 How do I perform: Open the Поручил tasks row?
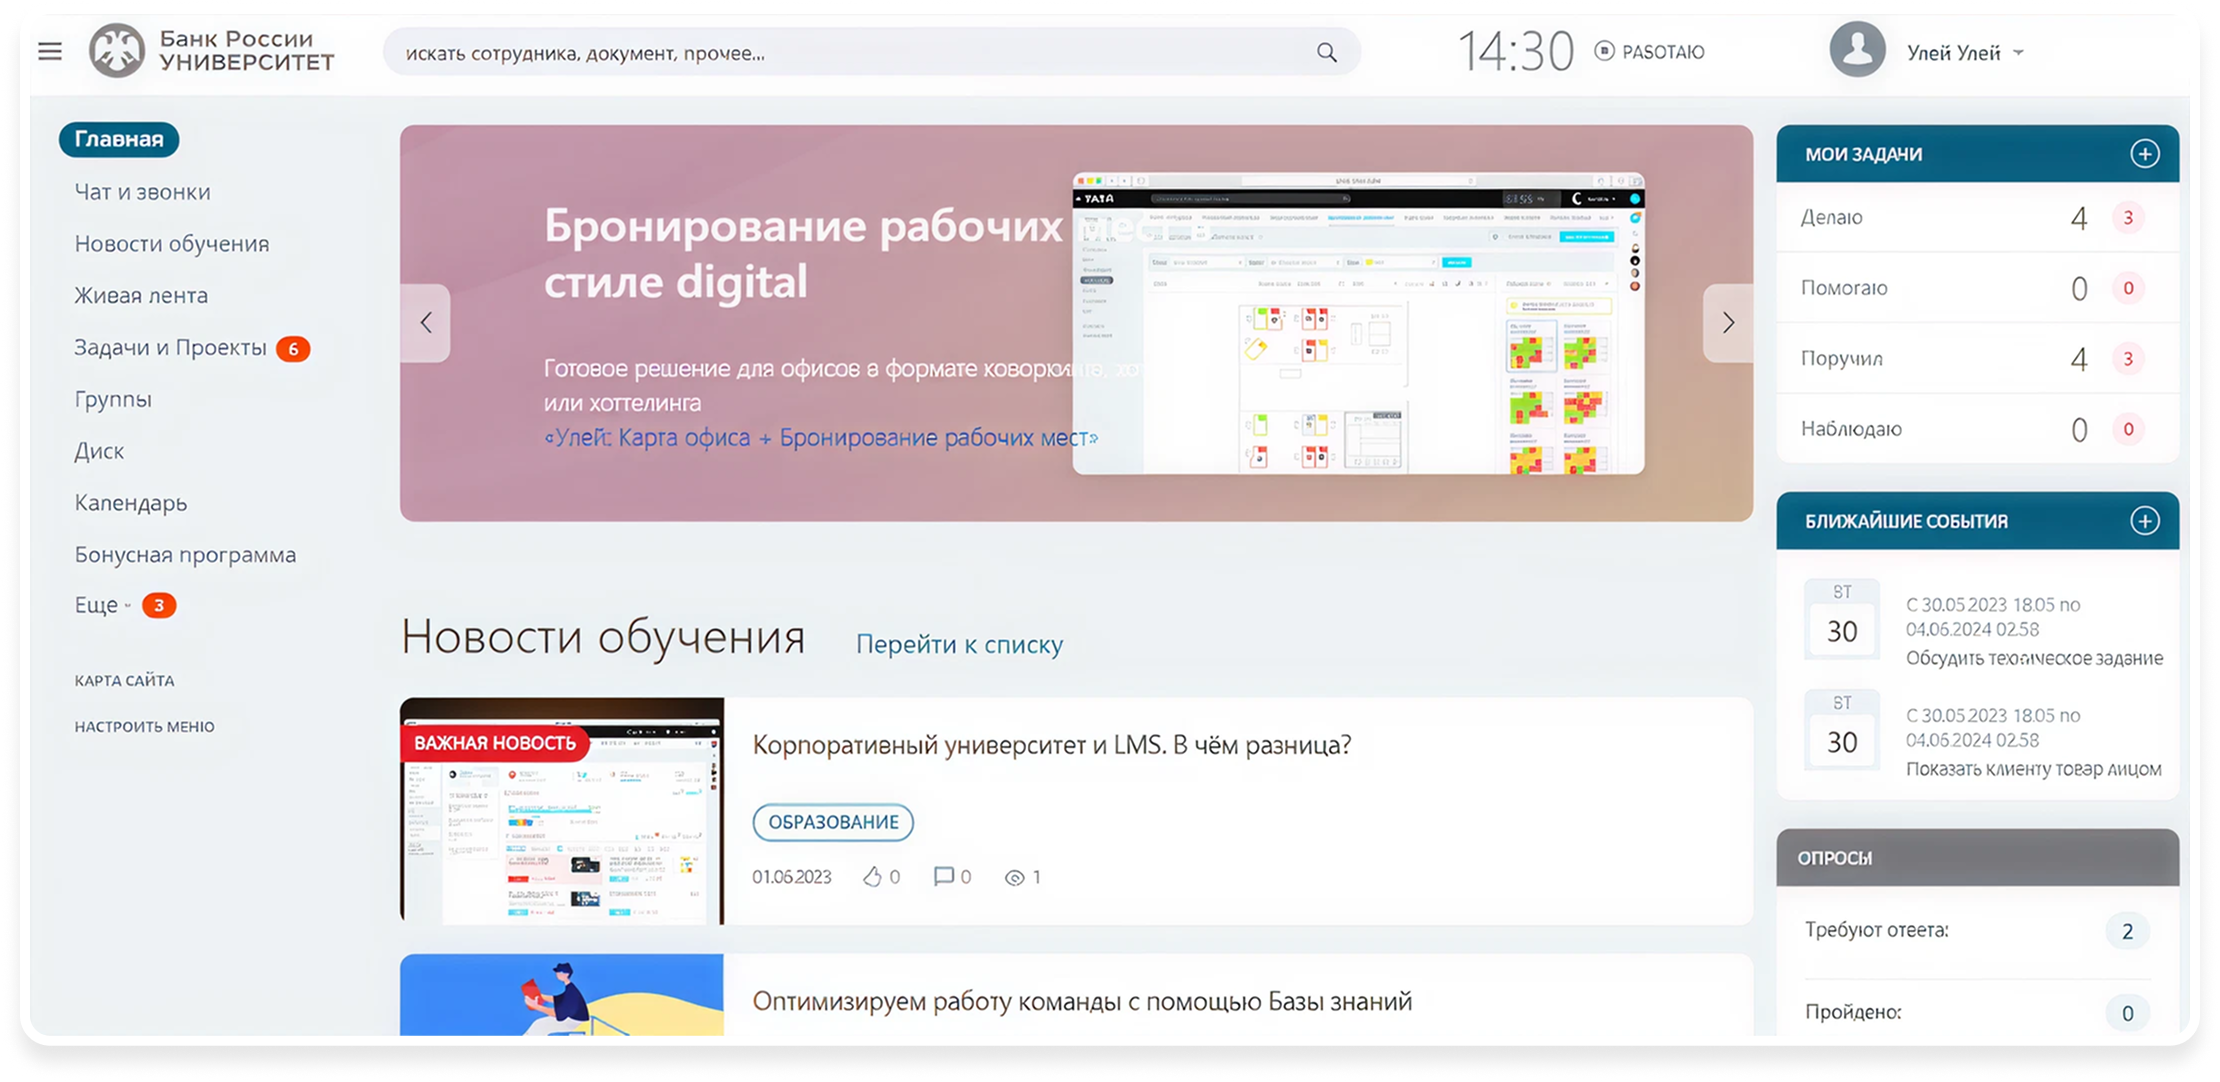[1977, 358]
